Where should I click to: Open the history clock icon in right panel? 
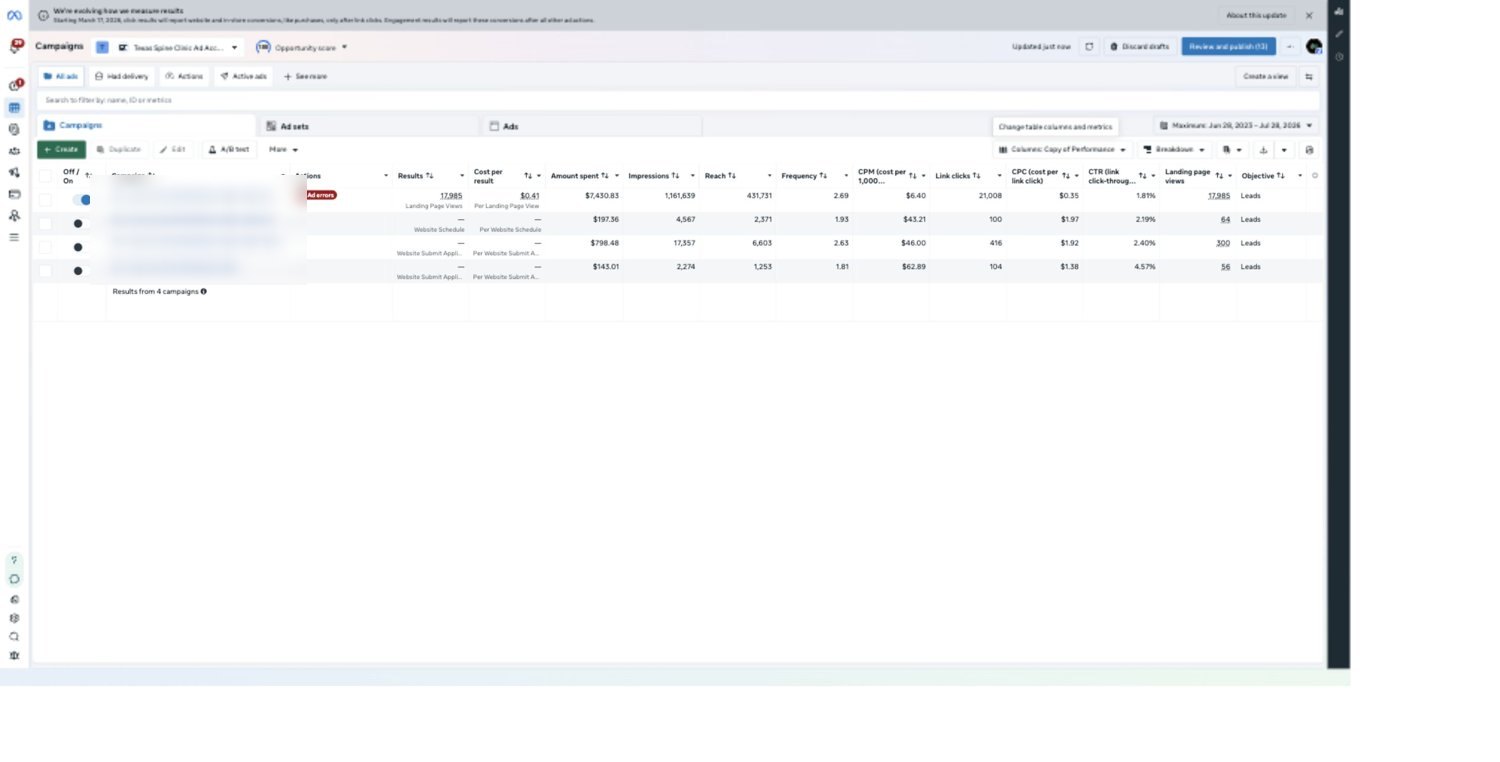(1339, 56)
